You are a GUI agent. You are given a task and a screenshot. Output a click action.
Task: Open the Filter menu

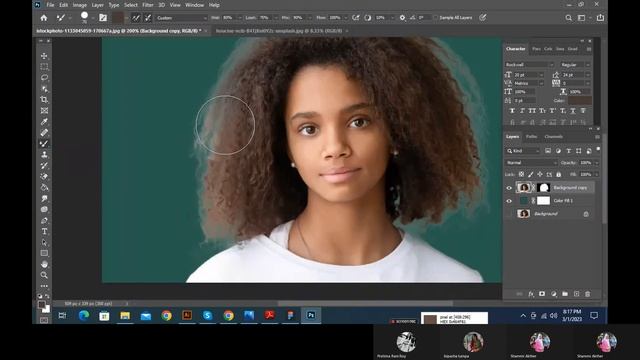point(148,5)
